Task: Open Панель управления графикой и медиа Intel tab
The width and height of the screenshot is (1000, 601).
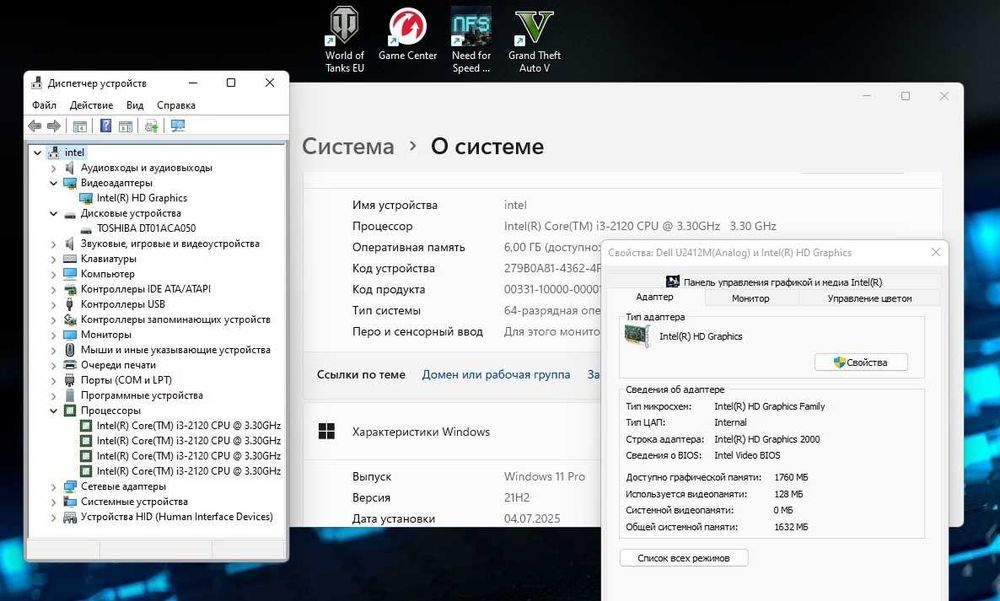Action: 774,282
